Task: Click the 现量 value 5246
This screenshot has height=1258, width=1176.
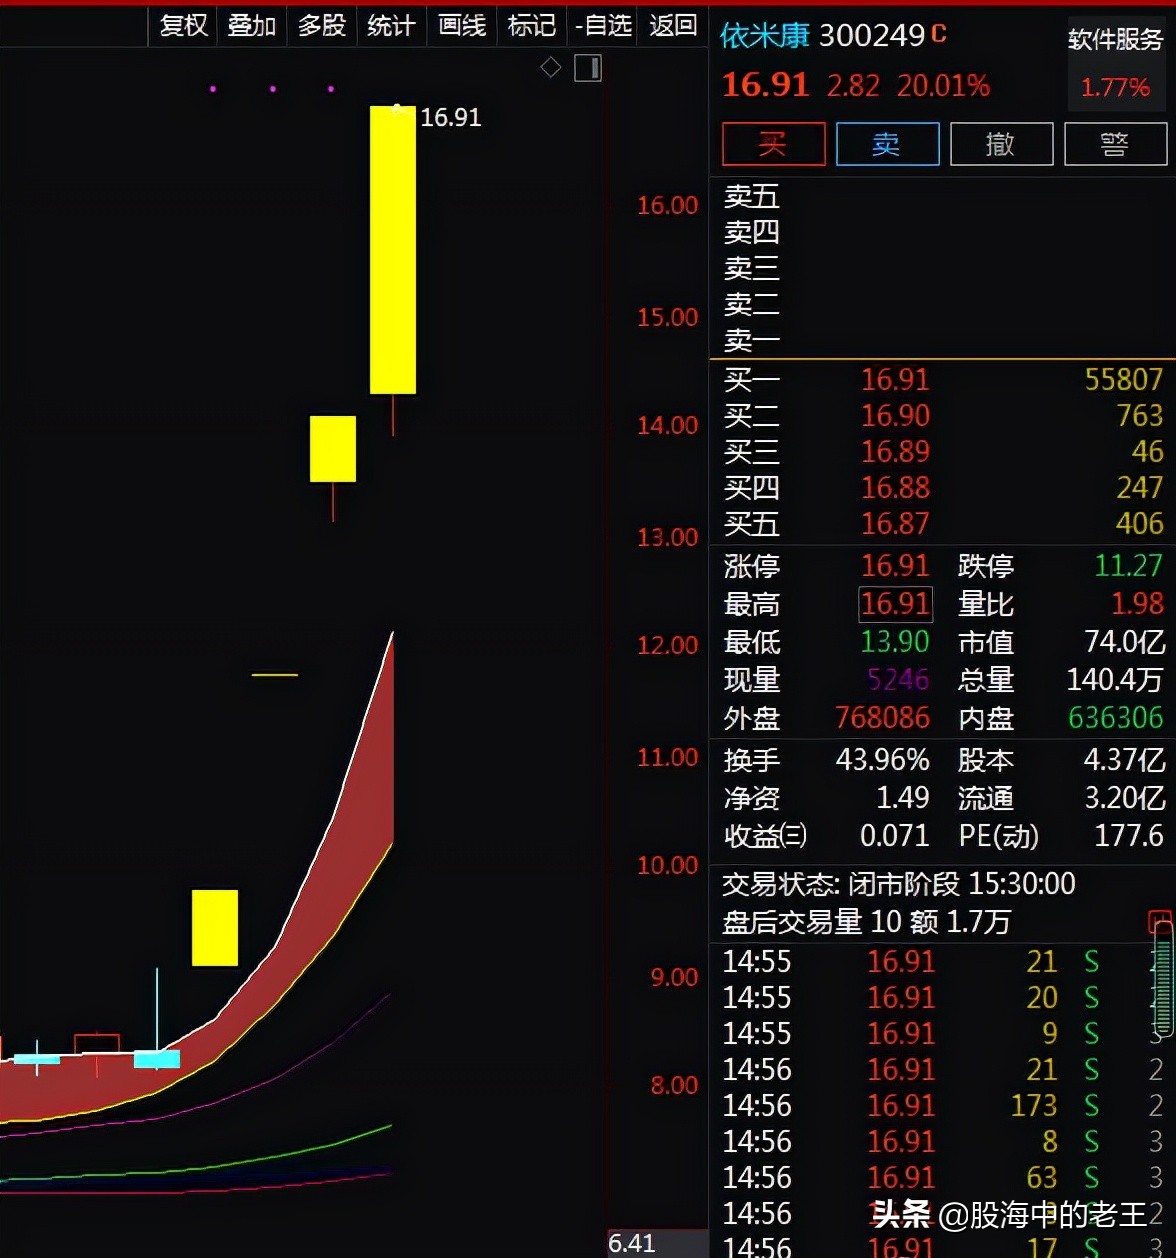Action: 898,680
